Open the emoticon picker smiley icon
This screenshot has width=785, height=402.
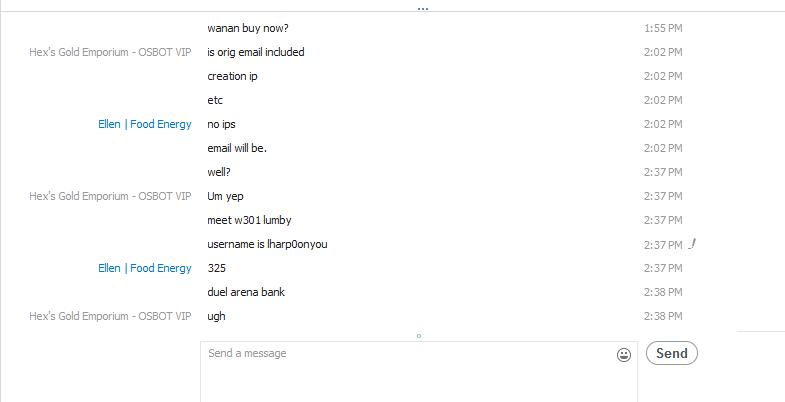(623, 355)
